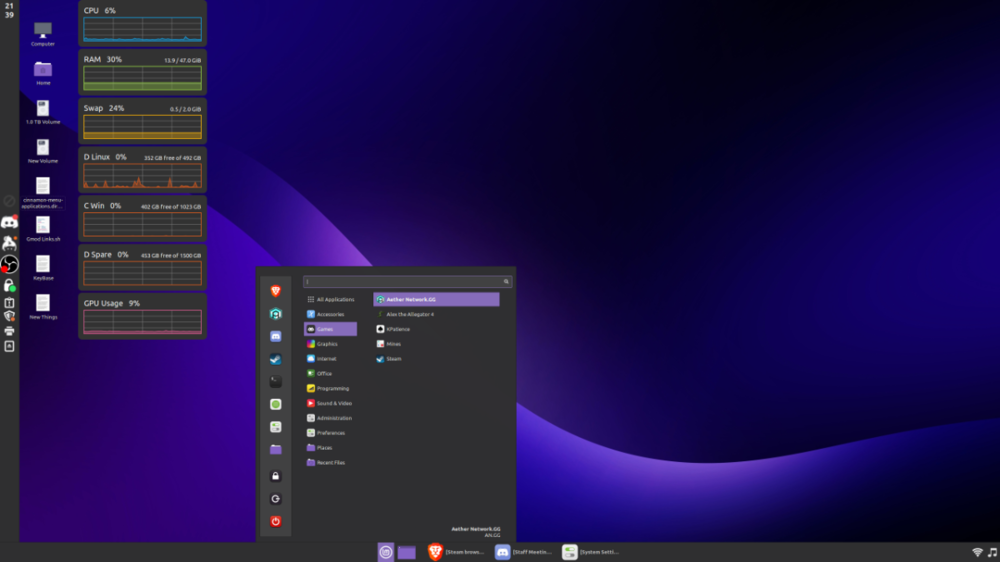Open the OBS icon in left panel
This screenshot has height=562, width=1000.
click(9, 264)
